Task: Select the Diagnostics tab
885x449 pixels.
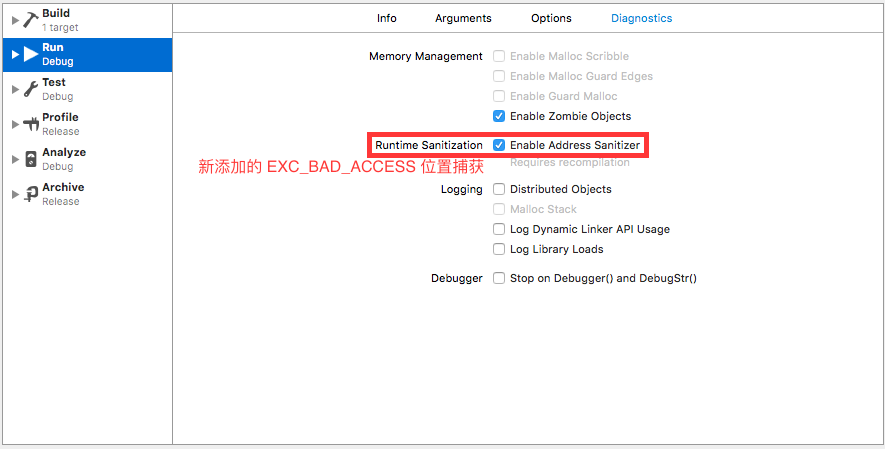Action: click(x=641, y=18)
